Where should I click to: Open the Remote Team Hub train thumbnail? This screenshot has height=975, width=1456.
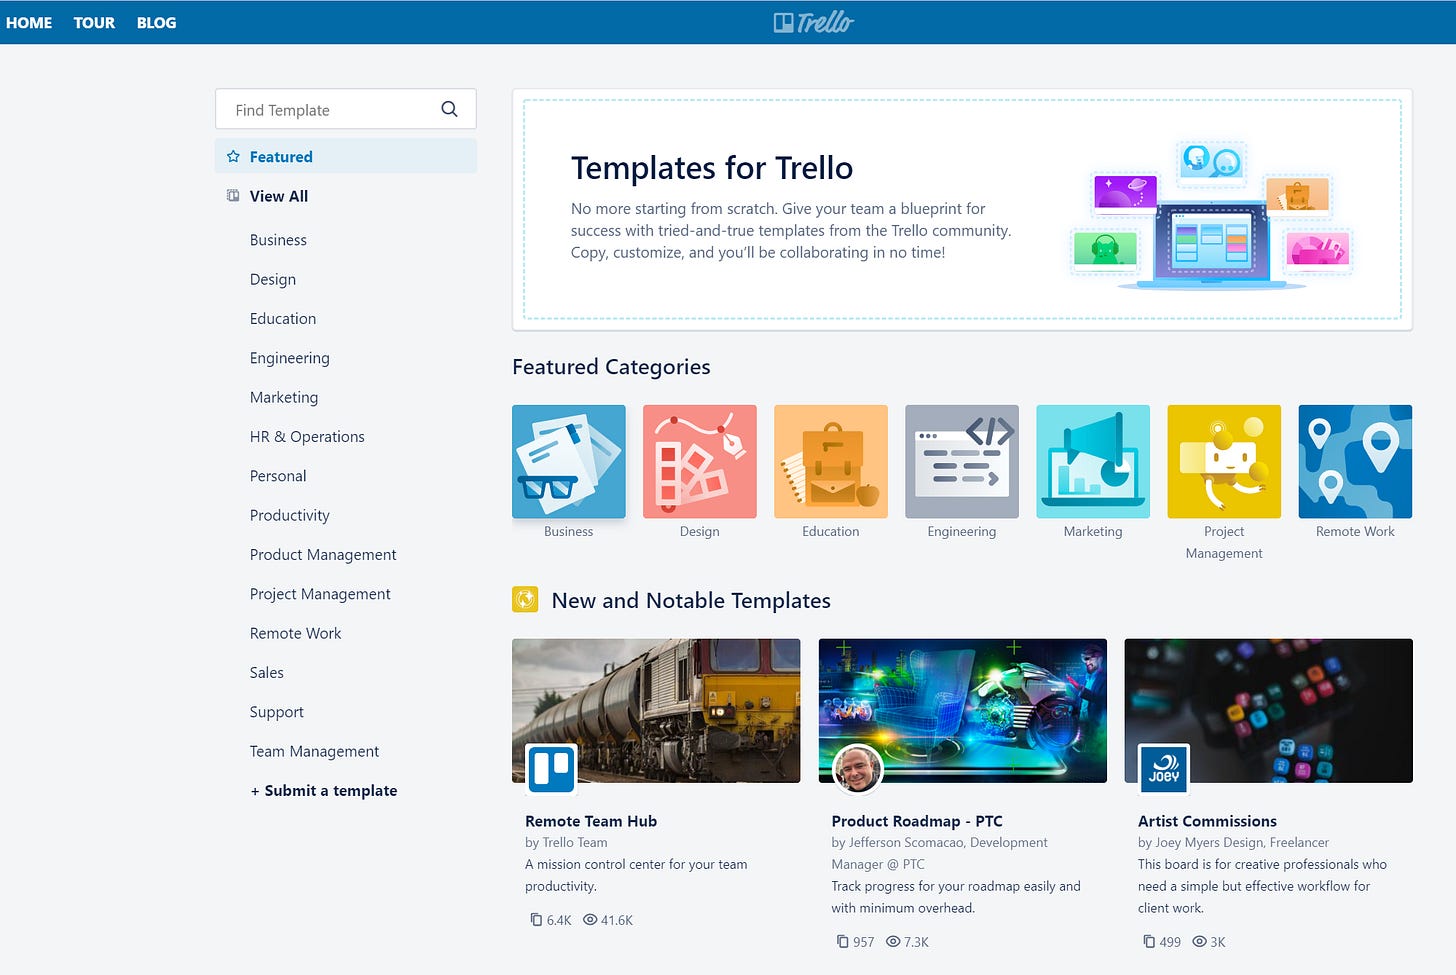tap(656, 711)
